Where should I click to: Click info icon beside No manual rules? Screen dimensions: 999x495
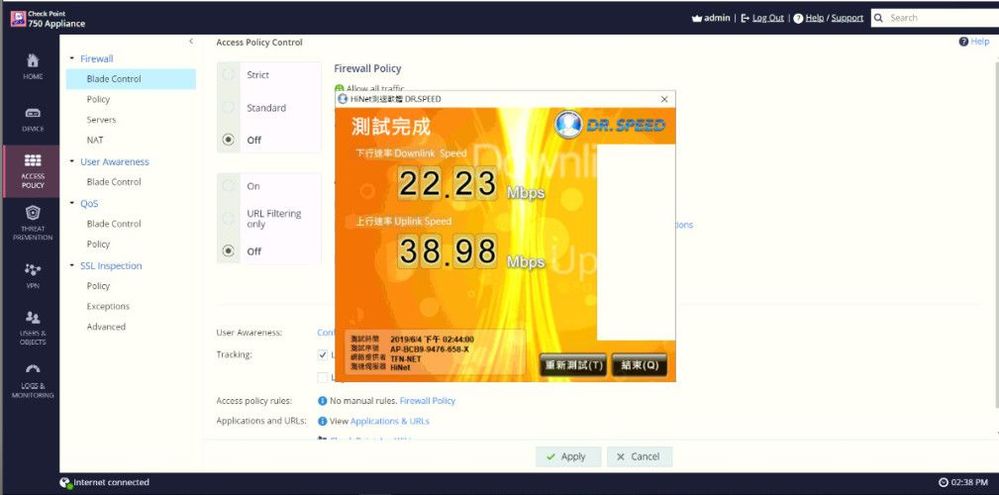[322, 401]
